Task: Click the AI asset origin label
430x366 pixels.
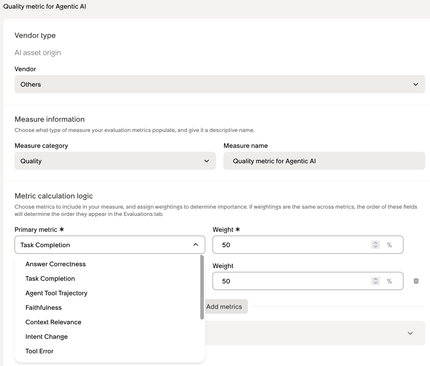Action: tap(38, 53)
